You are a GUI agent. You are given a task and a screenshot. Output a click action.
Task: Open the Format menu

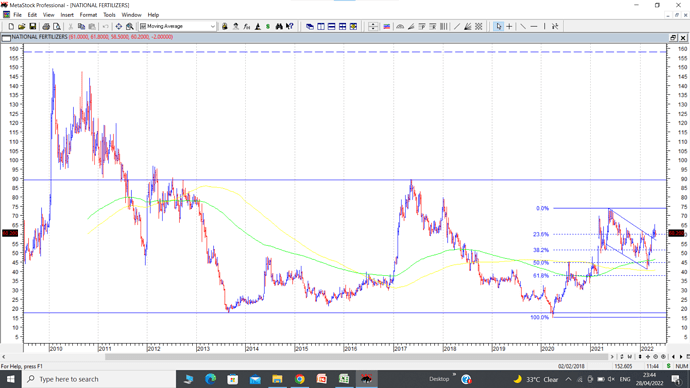88,15
